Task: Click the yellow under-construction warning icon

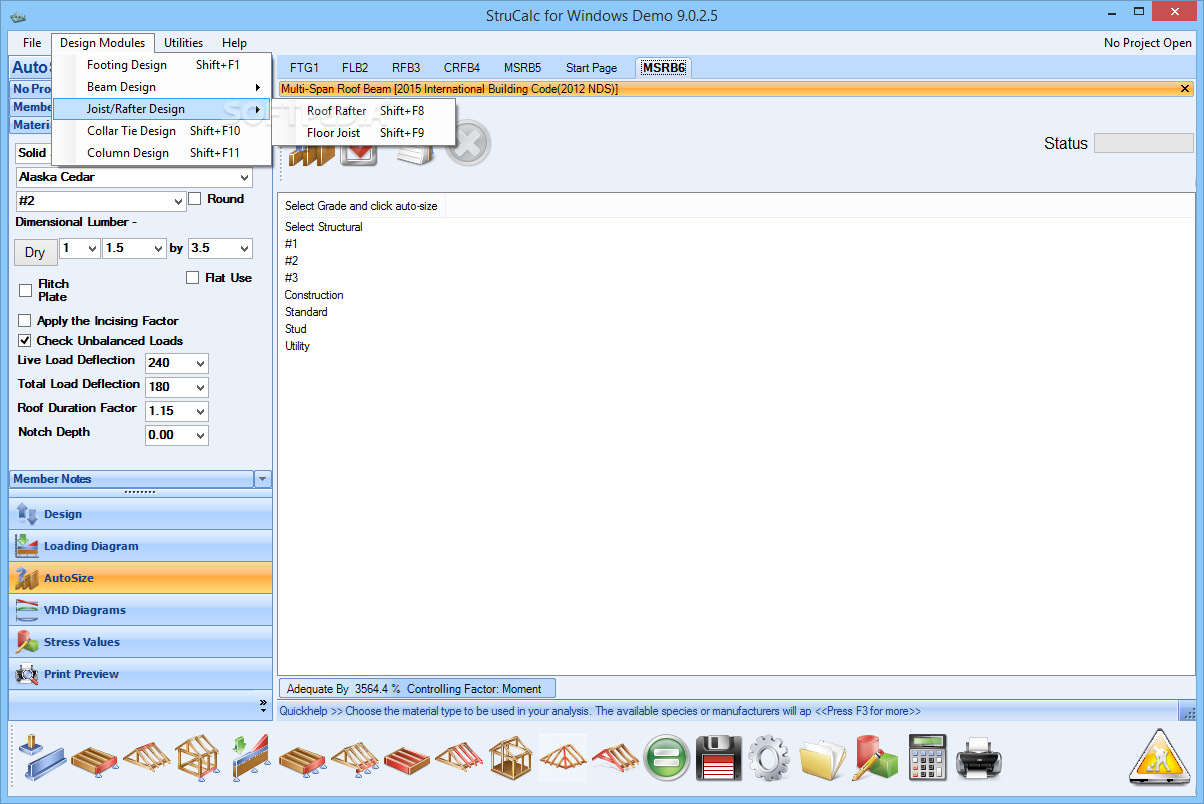Action: [1159, 756]
